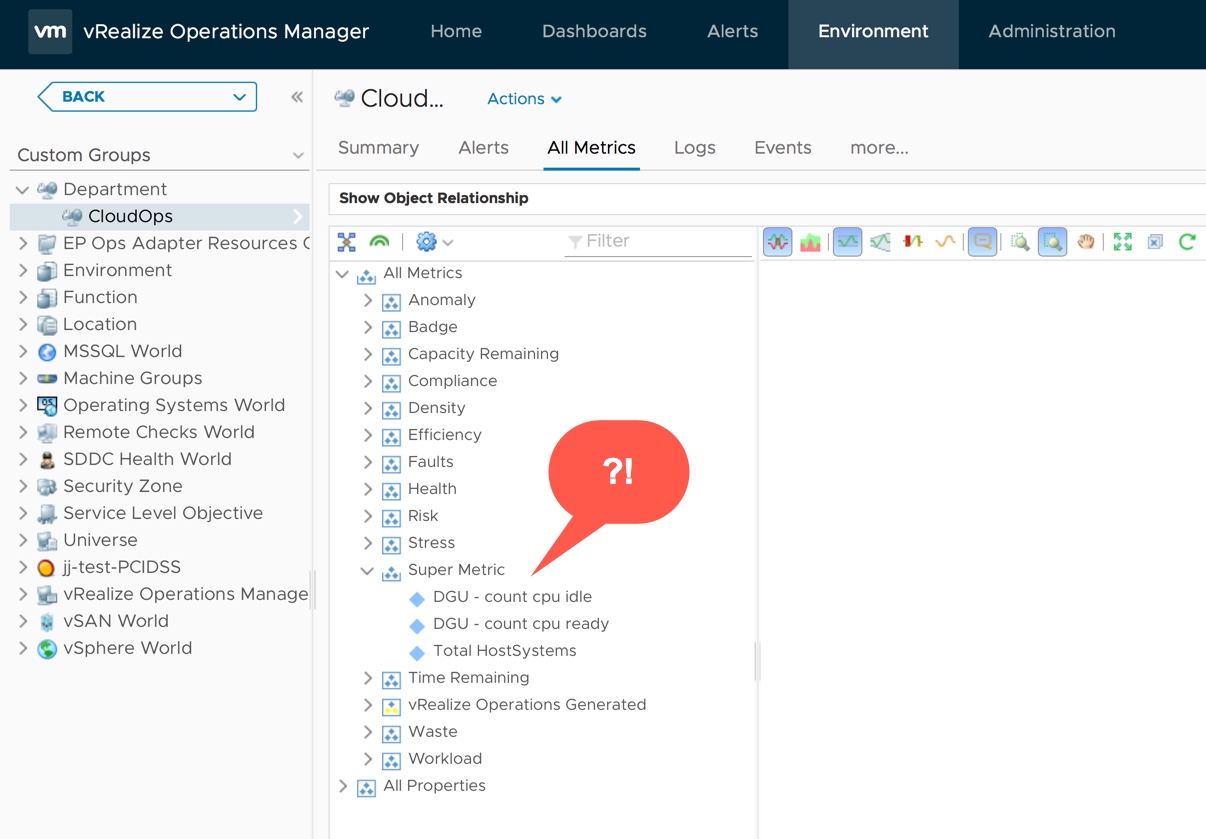Open the BACK dropdown arrow
This screenshot has width=1206, height=839.
tap(239, 97)
